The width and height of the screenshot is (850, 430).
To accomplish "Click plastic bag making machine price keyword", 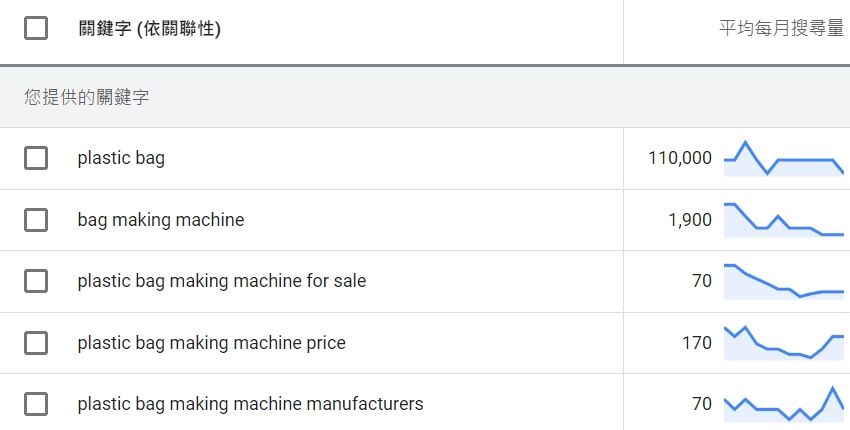I will (x=211, y=343).
